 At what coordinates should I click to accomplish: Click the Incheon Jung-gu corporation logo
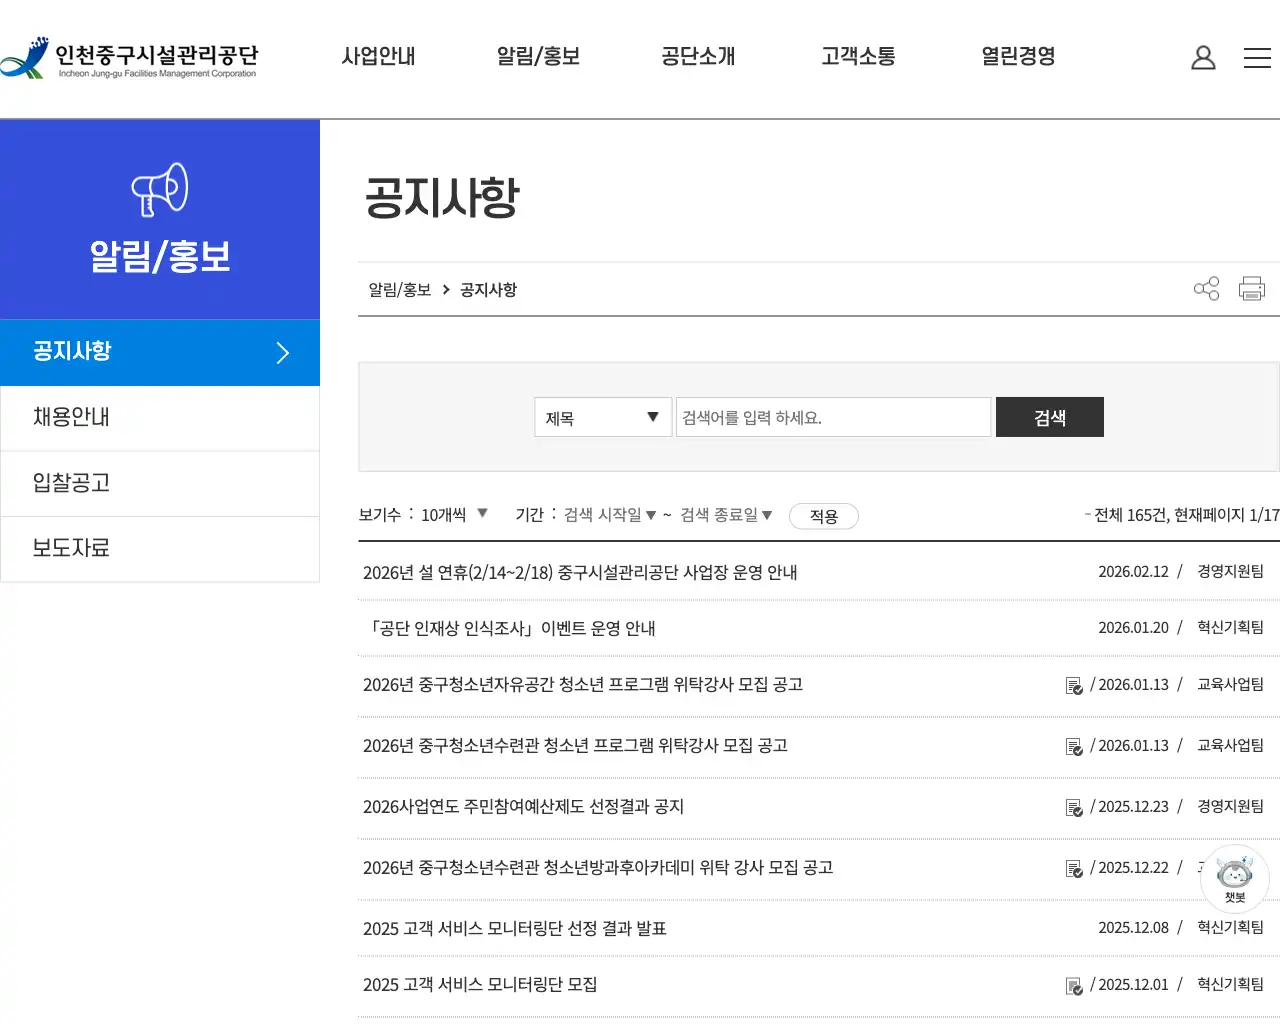(130, 58)
